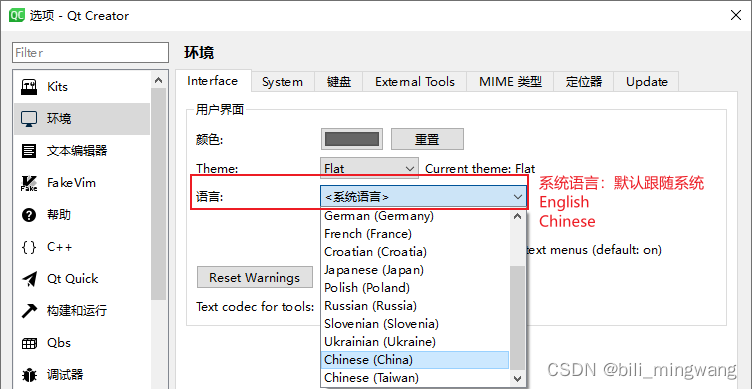Click sidebar category scroll up arrow

coord(159,80)
